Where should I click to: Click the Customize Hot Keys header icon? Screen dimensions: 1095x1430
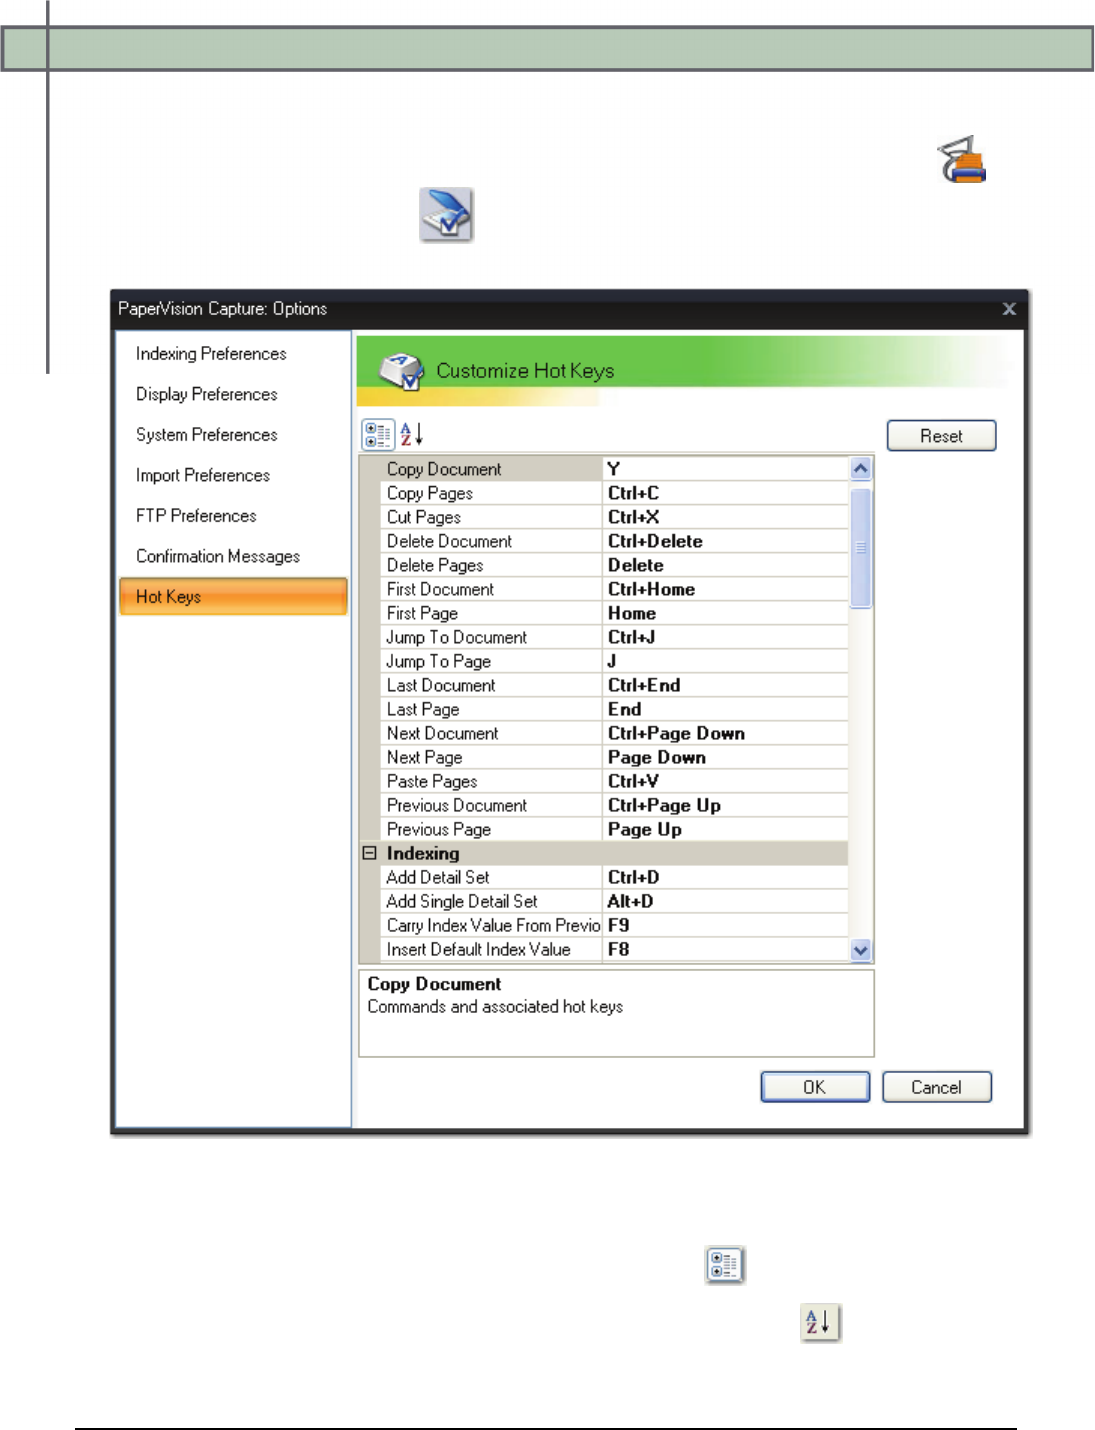pyautogui.click(x=402, y=370)
